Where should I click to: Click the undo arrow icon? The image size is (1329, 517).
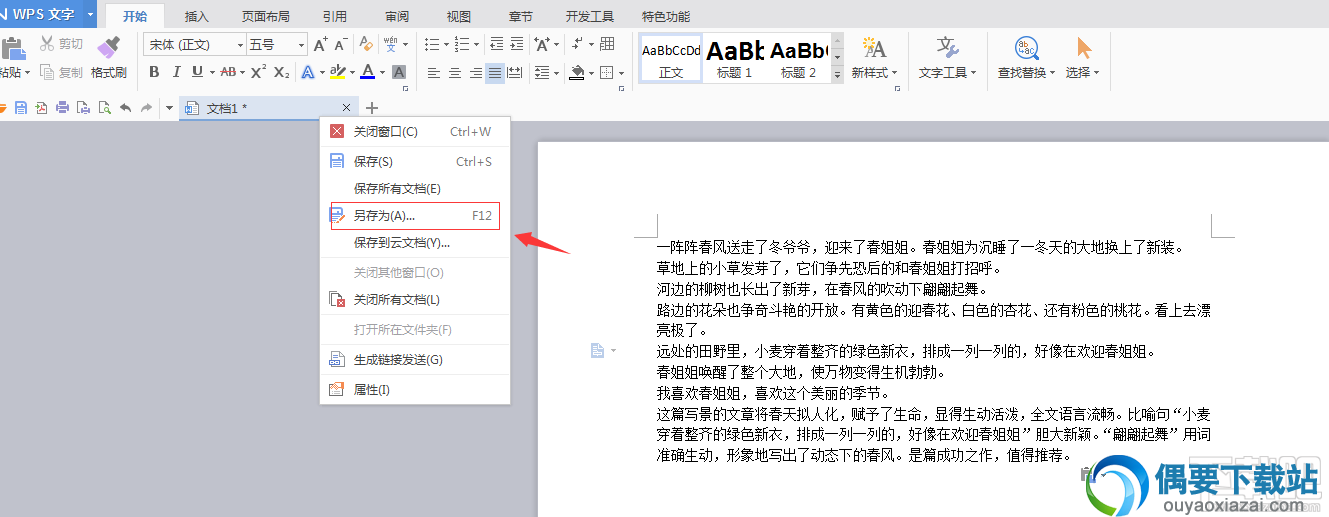pos(125,108)
